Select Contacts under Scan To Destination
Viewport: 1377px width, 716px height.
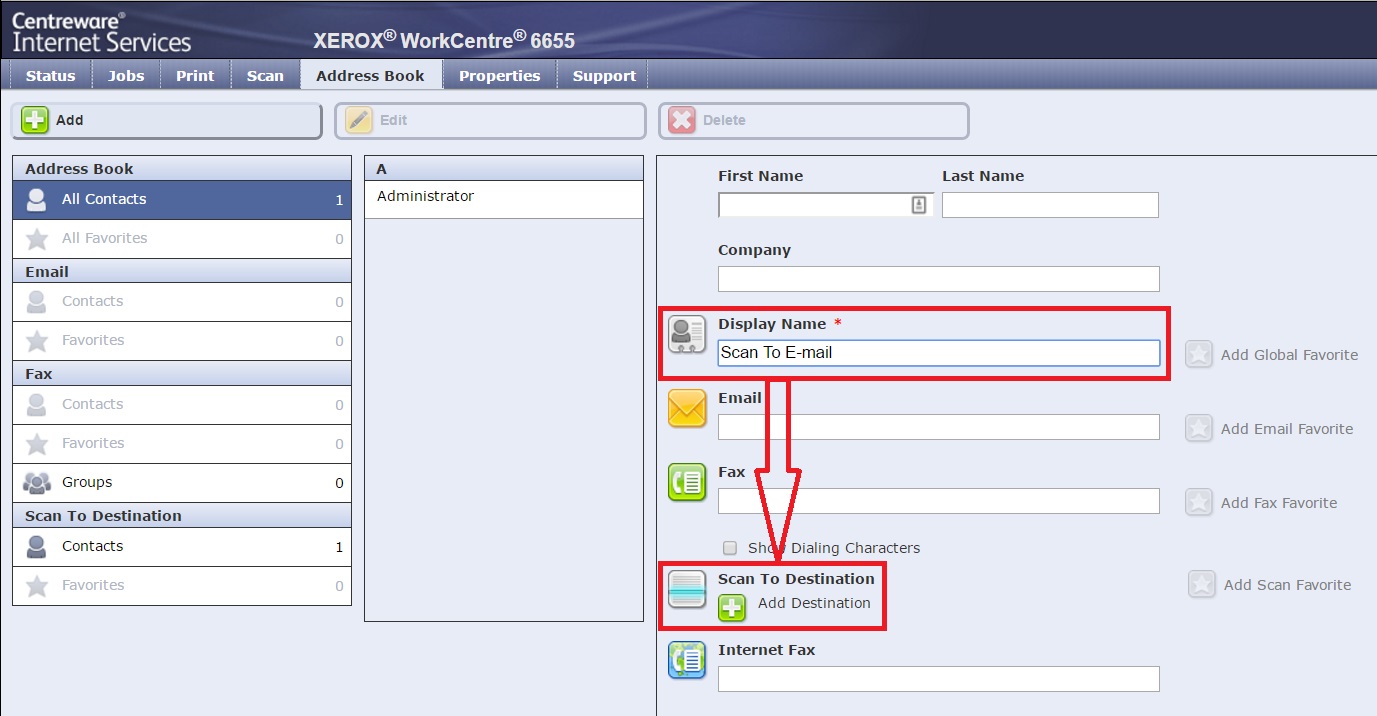click(181, 546)
